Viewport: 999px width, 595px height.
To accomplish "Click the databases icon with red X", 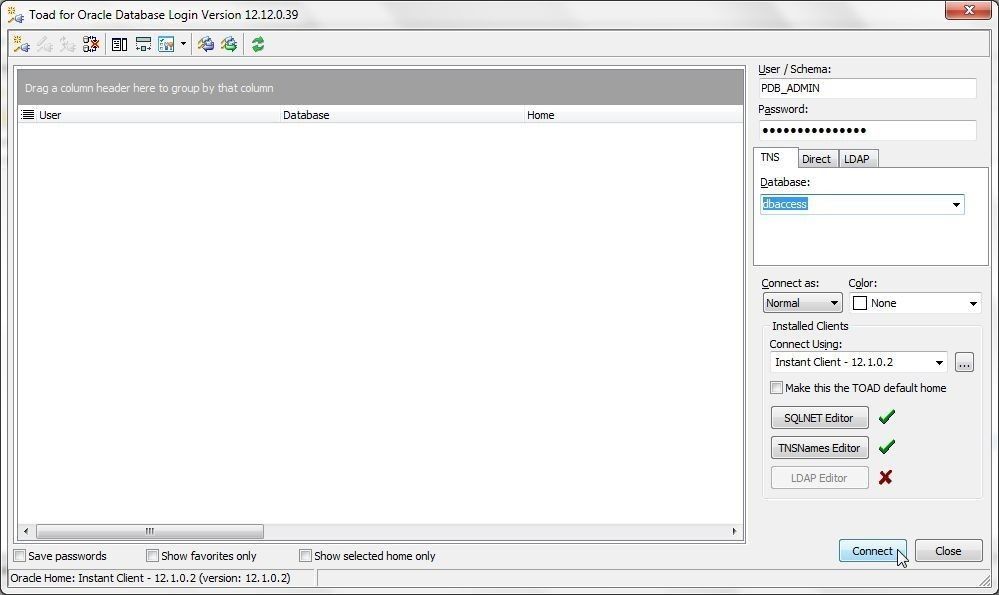I will coord(91,44).
